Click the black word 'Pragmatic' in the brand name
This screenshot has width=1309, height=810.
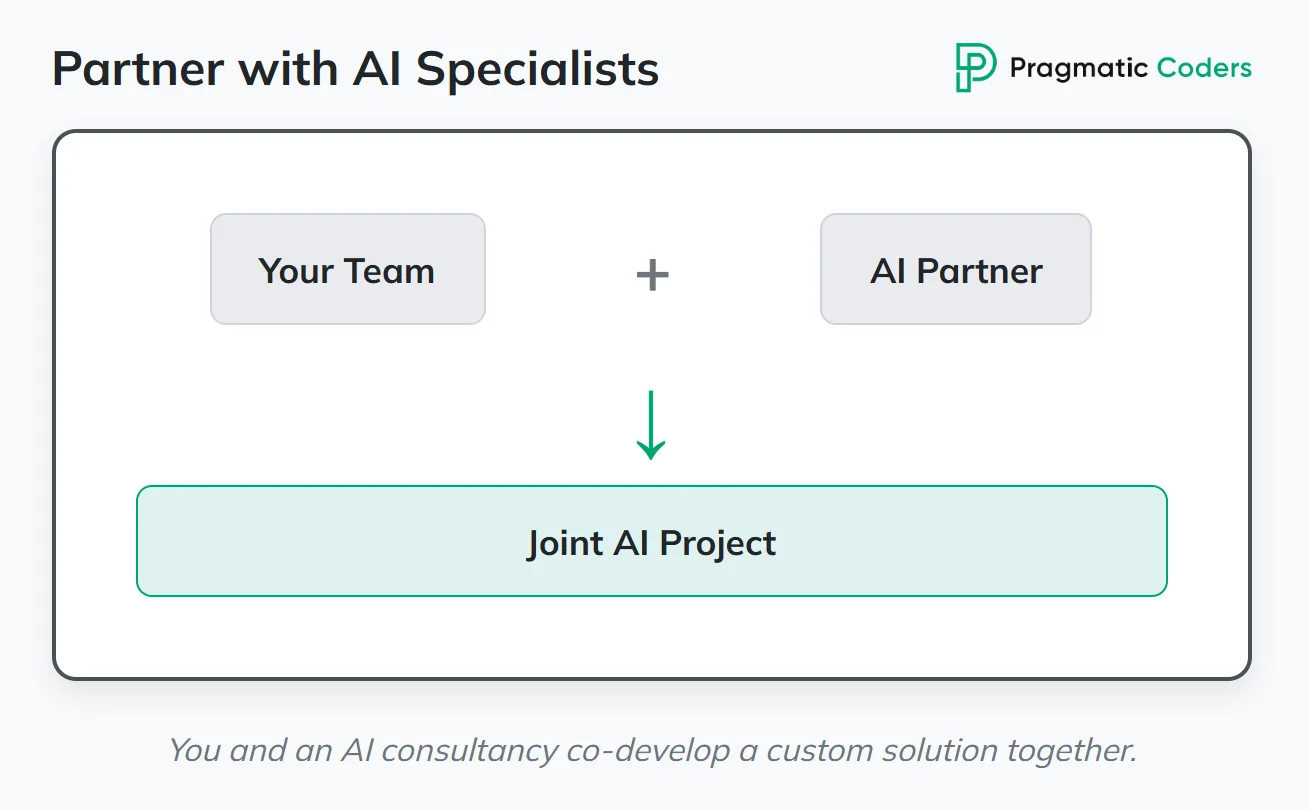(1078, 68)
